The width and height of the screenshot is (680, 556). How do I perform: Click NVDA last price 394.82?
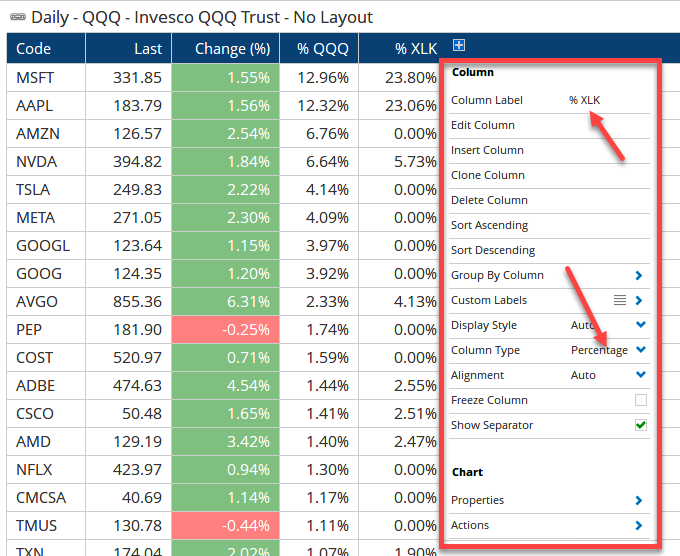[x=128, y=162]
